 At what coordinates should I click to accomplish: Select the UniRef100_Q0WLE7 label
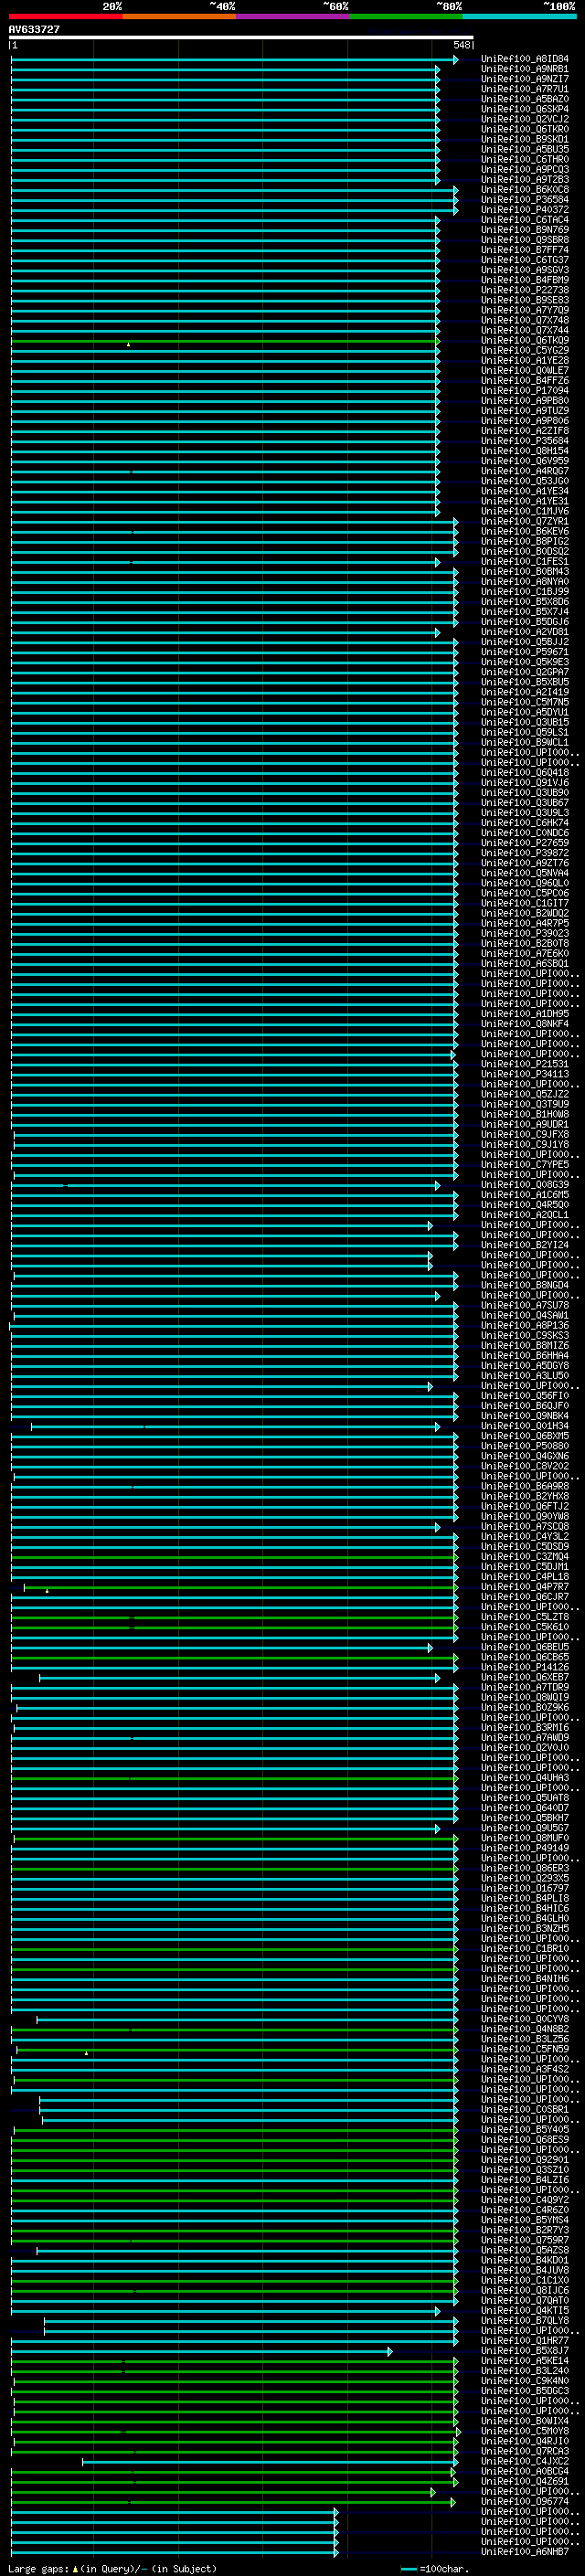click(x=525, y=371)
